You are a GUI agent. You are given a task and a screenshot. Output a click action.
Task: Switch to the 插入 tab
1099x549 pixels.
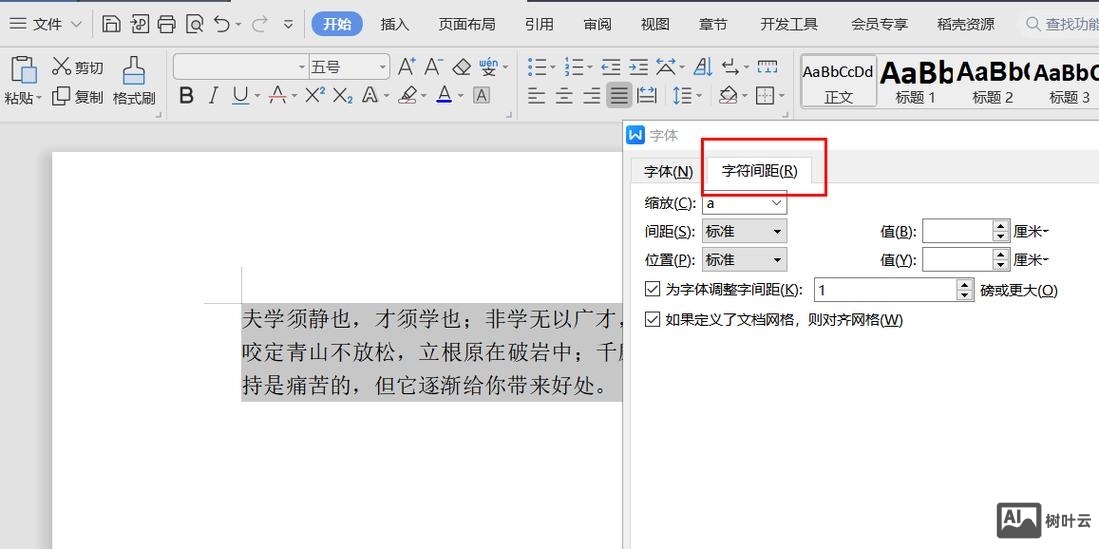click(395, 24)
